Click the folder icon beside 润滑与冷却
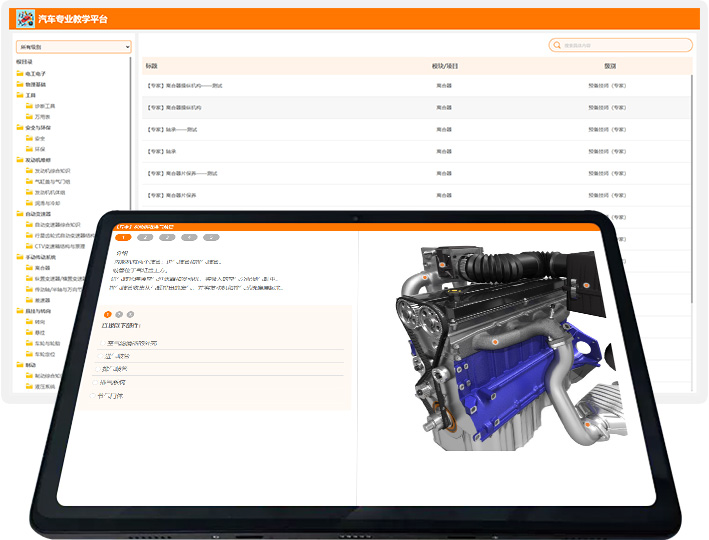This screenshot has width=709, height=540. point(29,203)
